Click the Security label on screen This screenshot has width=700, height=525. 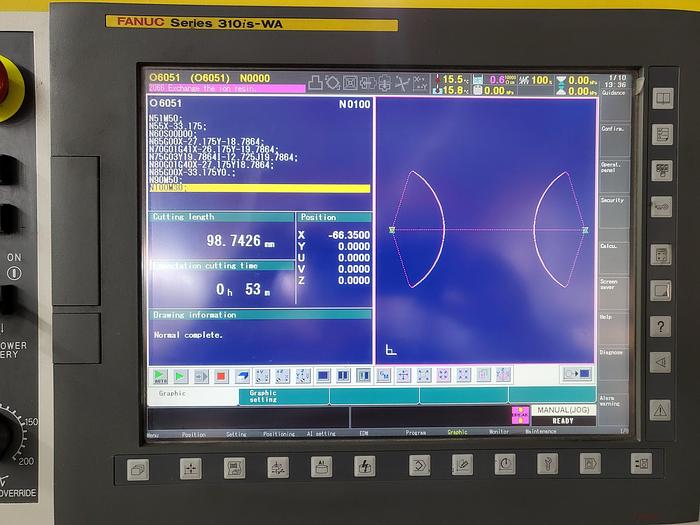(612, 200)
